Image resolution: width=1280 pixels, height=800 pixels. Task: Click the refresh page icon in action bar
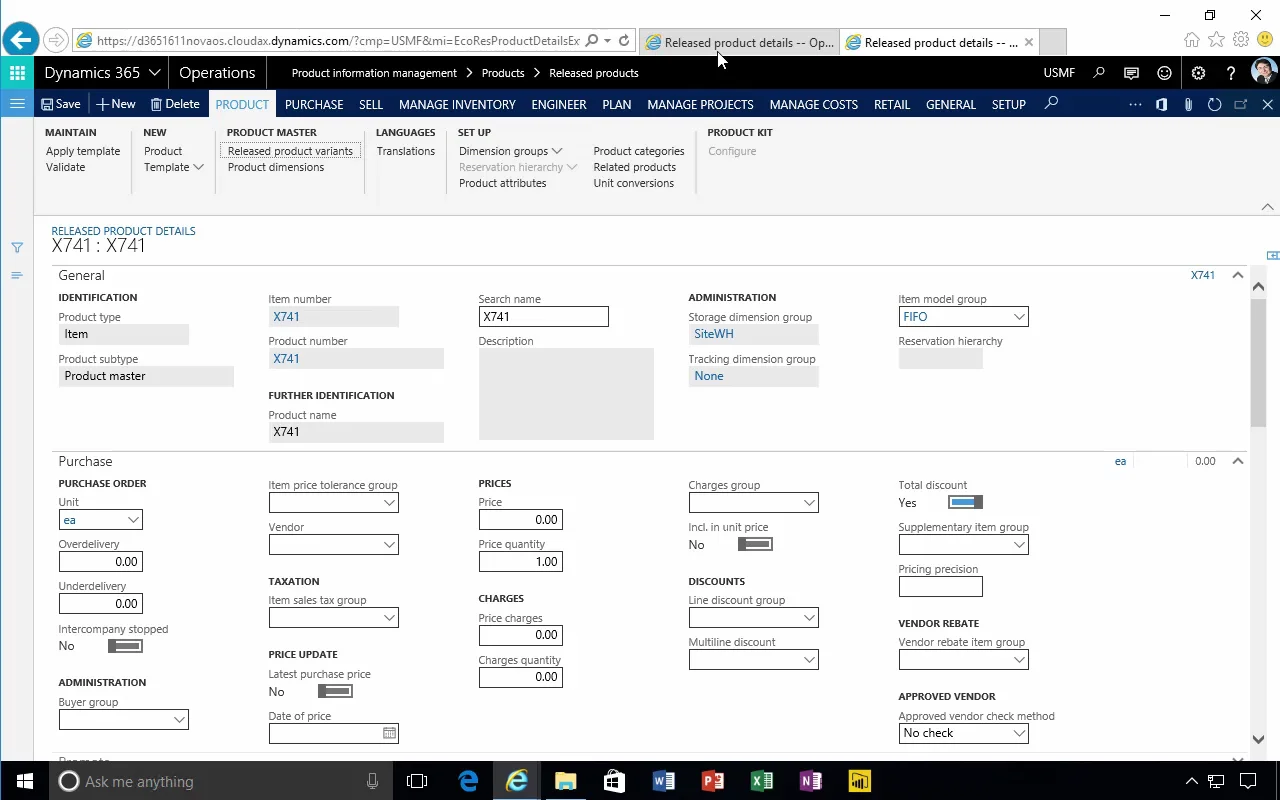(1214, 104)
